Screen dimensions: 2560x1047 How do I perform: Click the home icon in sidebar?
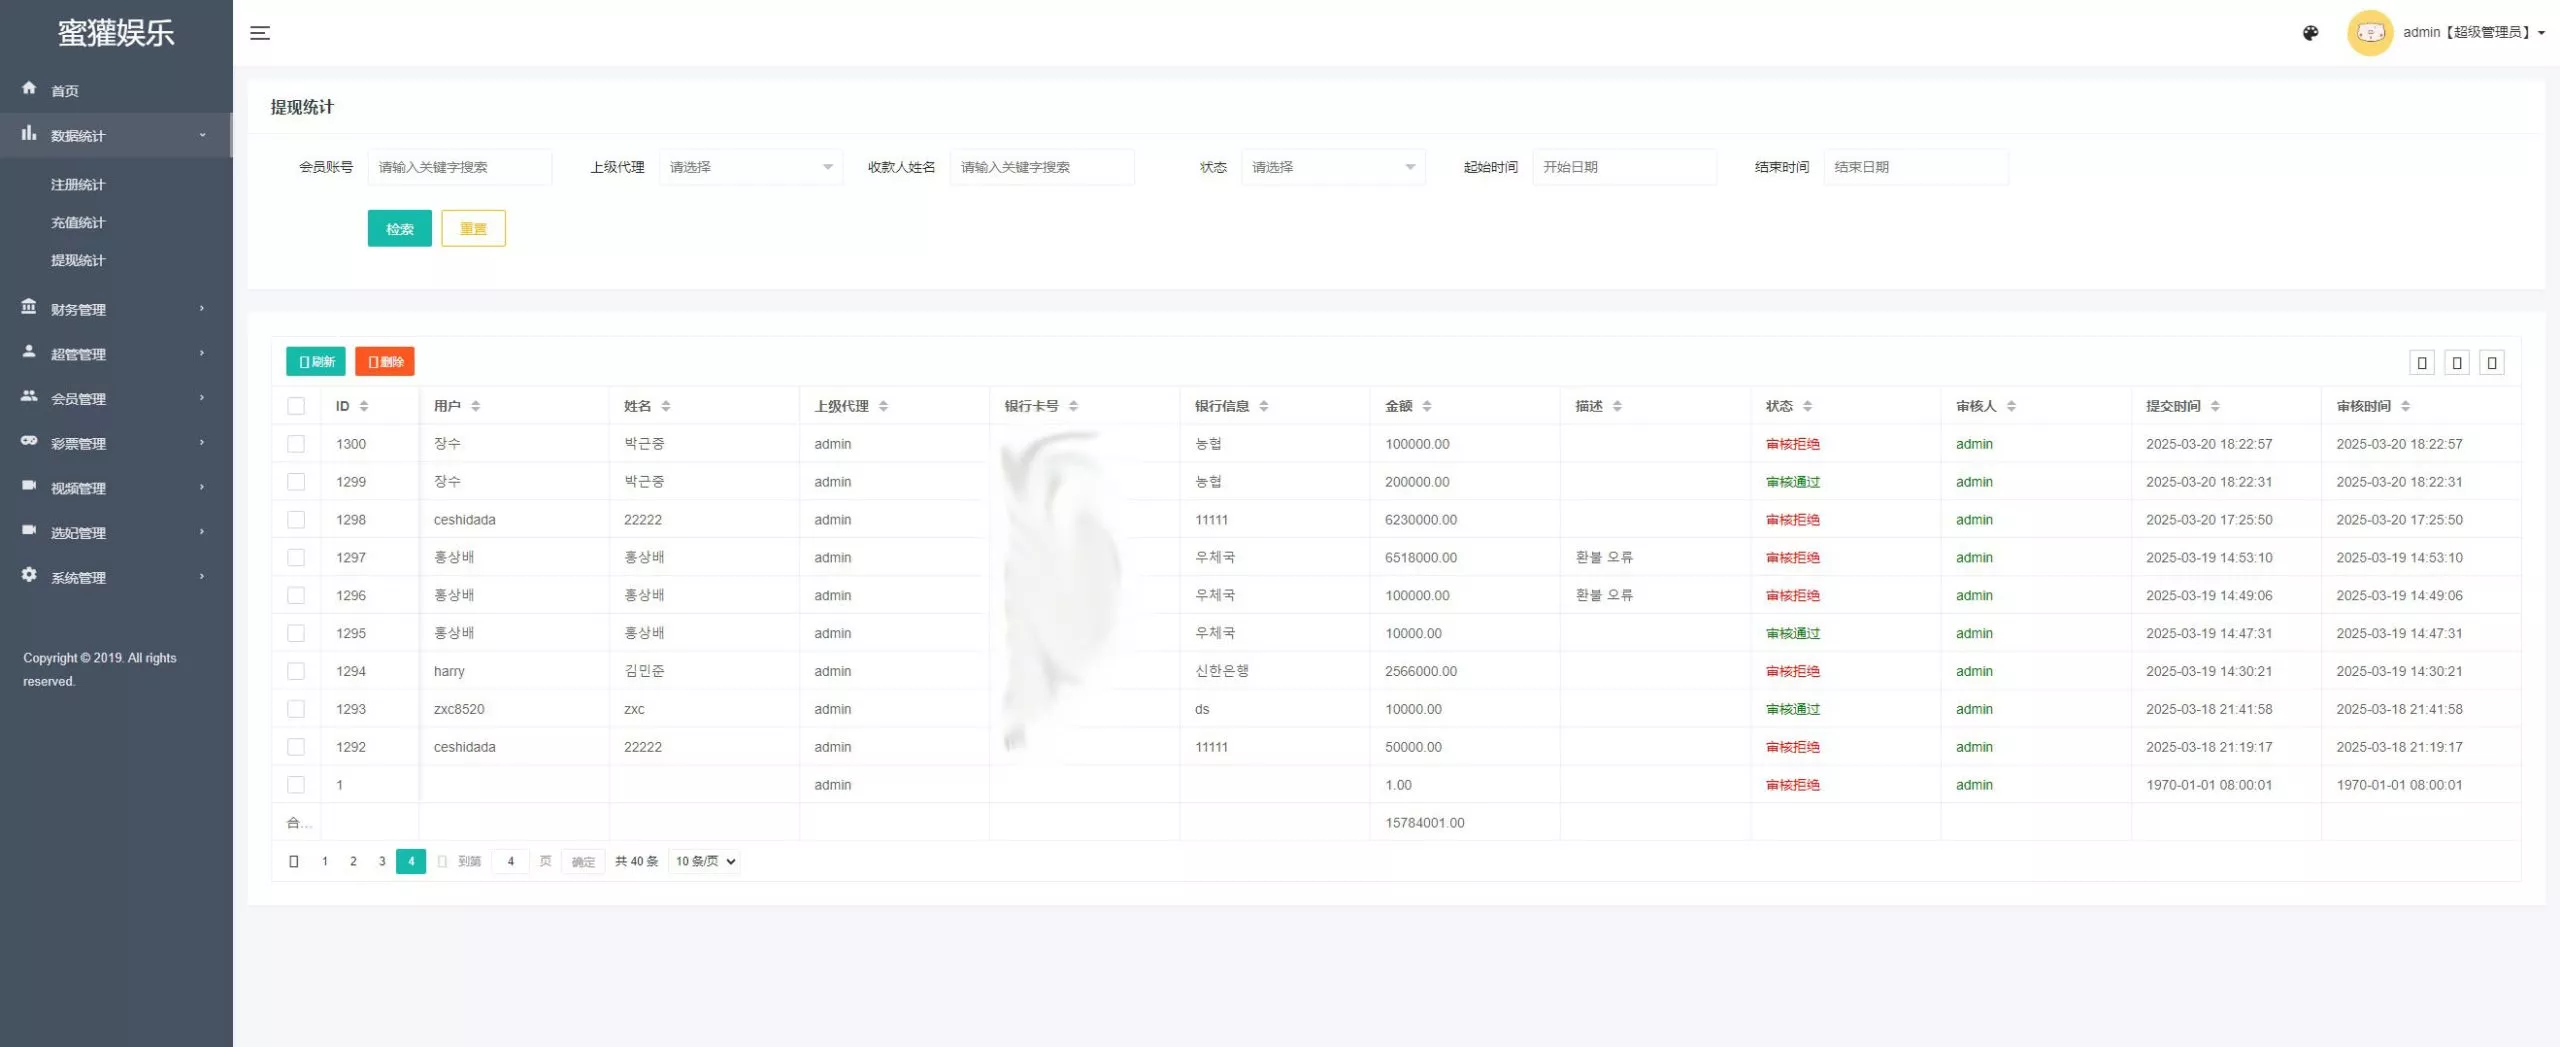pyautogui.click(x=29, y=89)
